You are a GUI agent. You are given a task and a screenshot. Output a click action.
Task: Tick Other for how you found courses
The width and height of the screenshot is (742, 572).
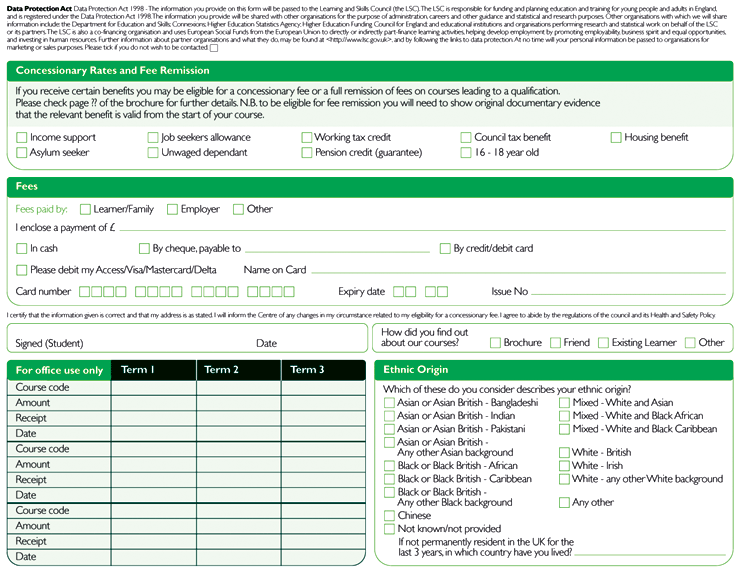(x=690, y=343)
